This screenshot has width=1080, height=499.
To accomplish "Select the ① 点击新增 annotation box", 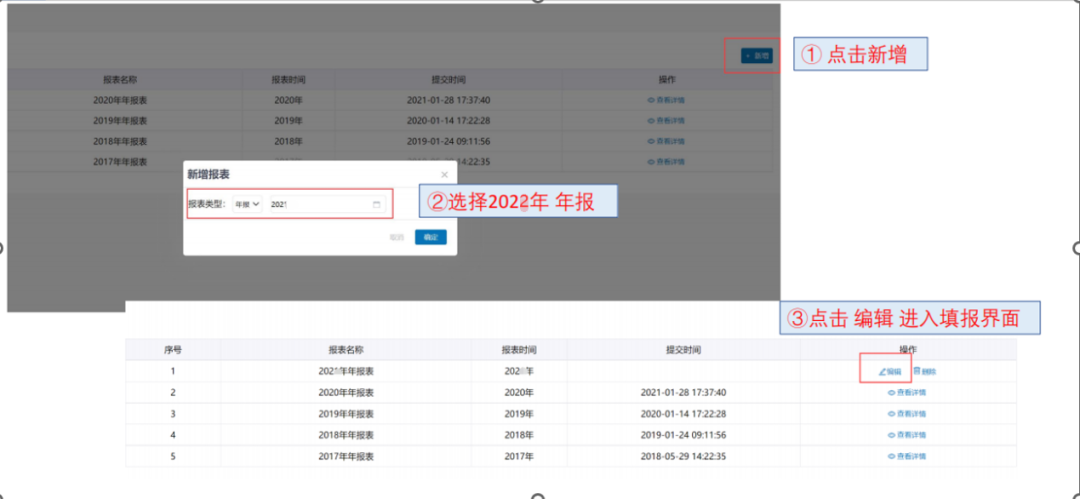I will (861, 55).
